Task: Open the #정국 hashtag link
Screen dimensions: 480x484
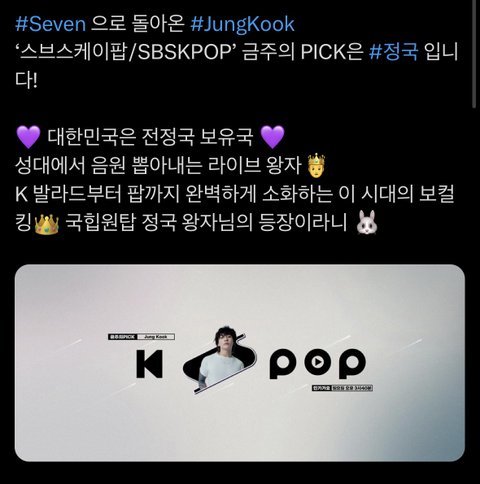Action: click(393, 52)
